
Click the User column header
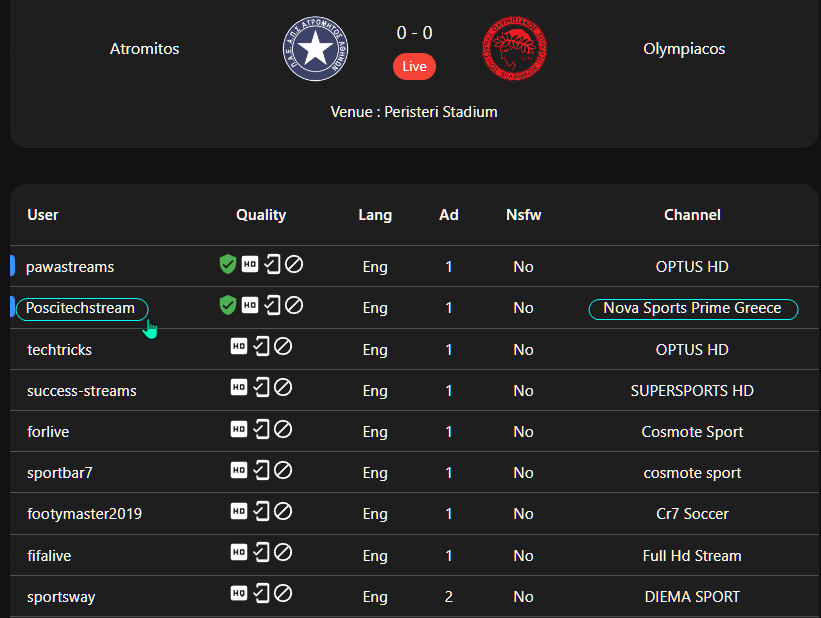pyautogui.click(x=43, y=215)
